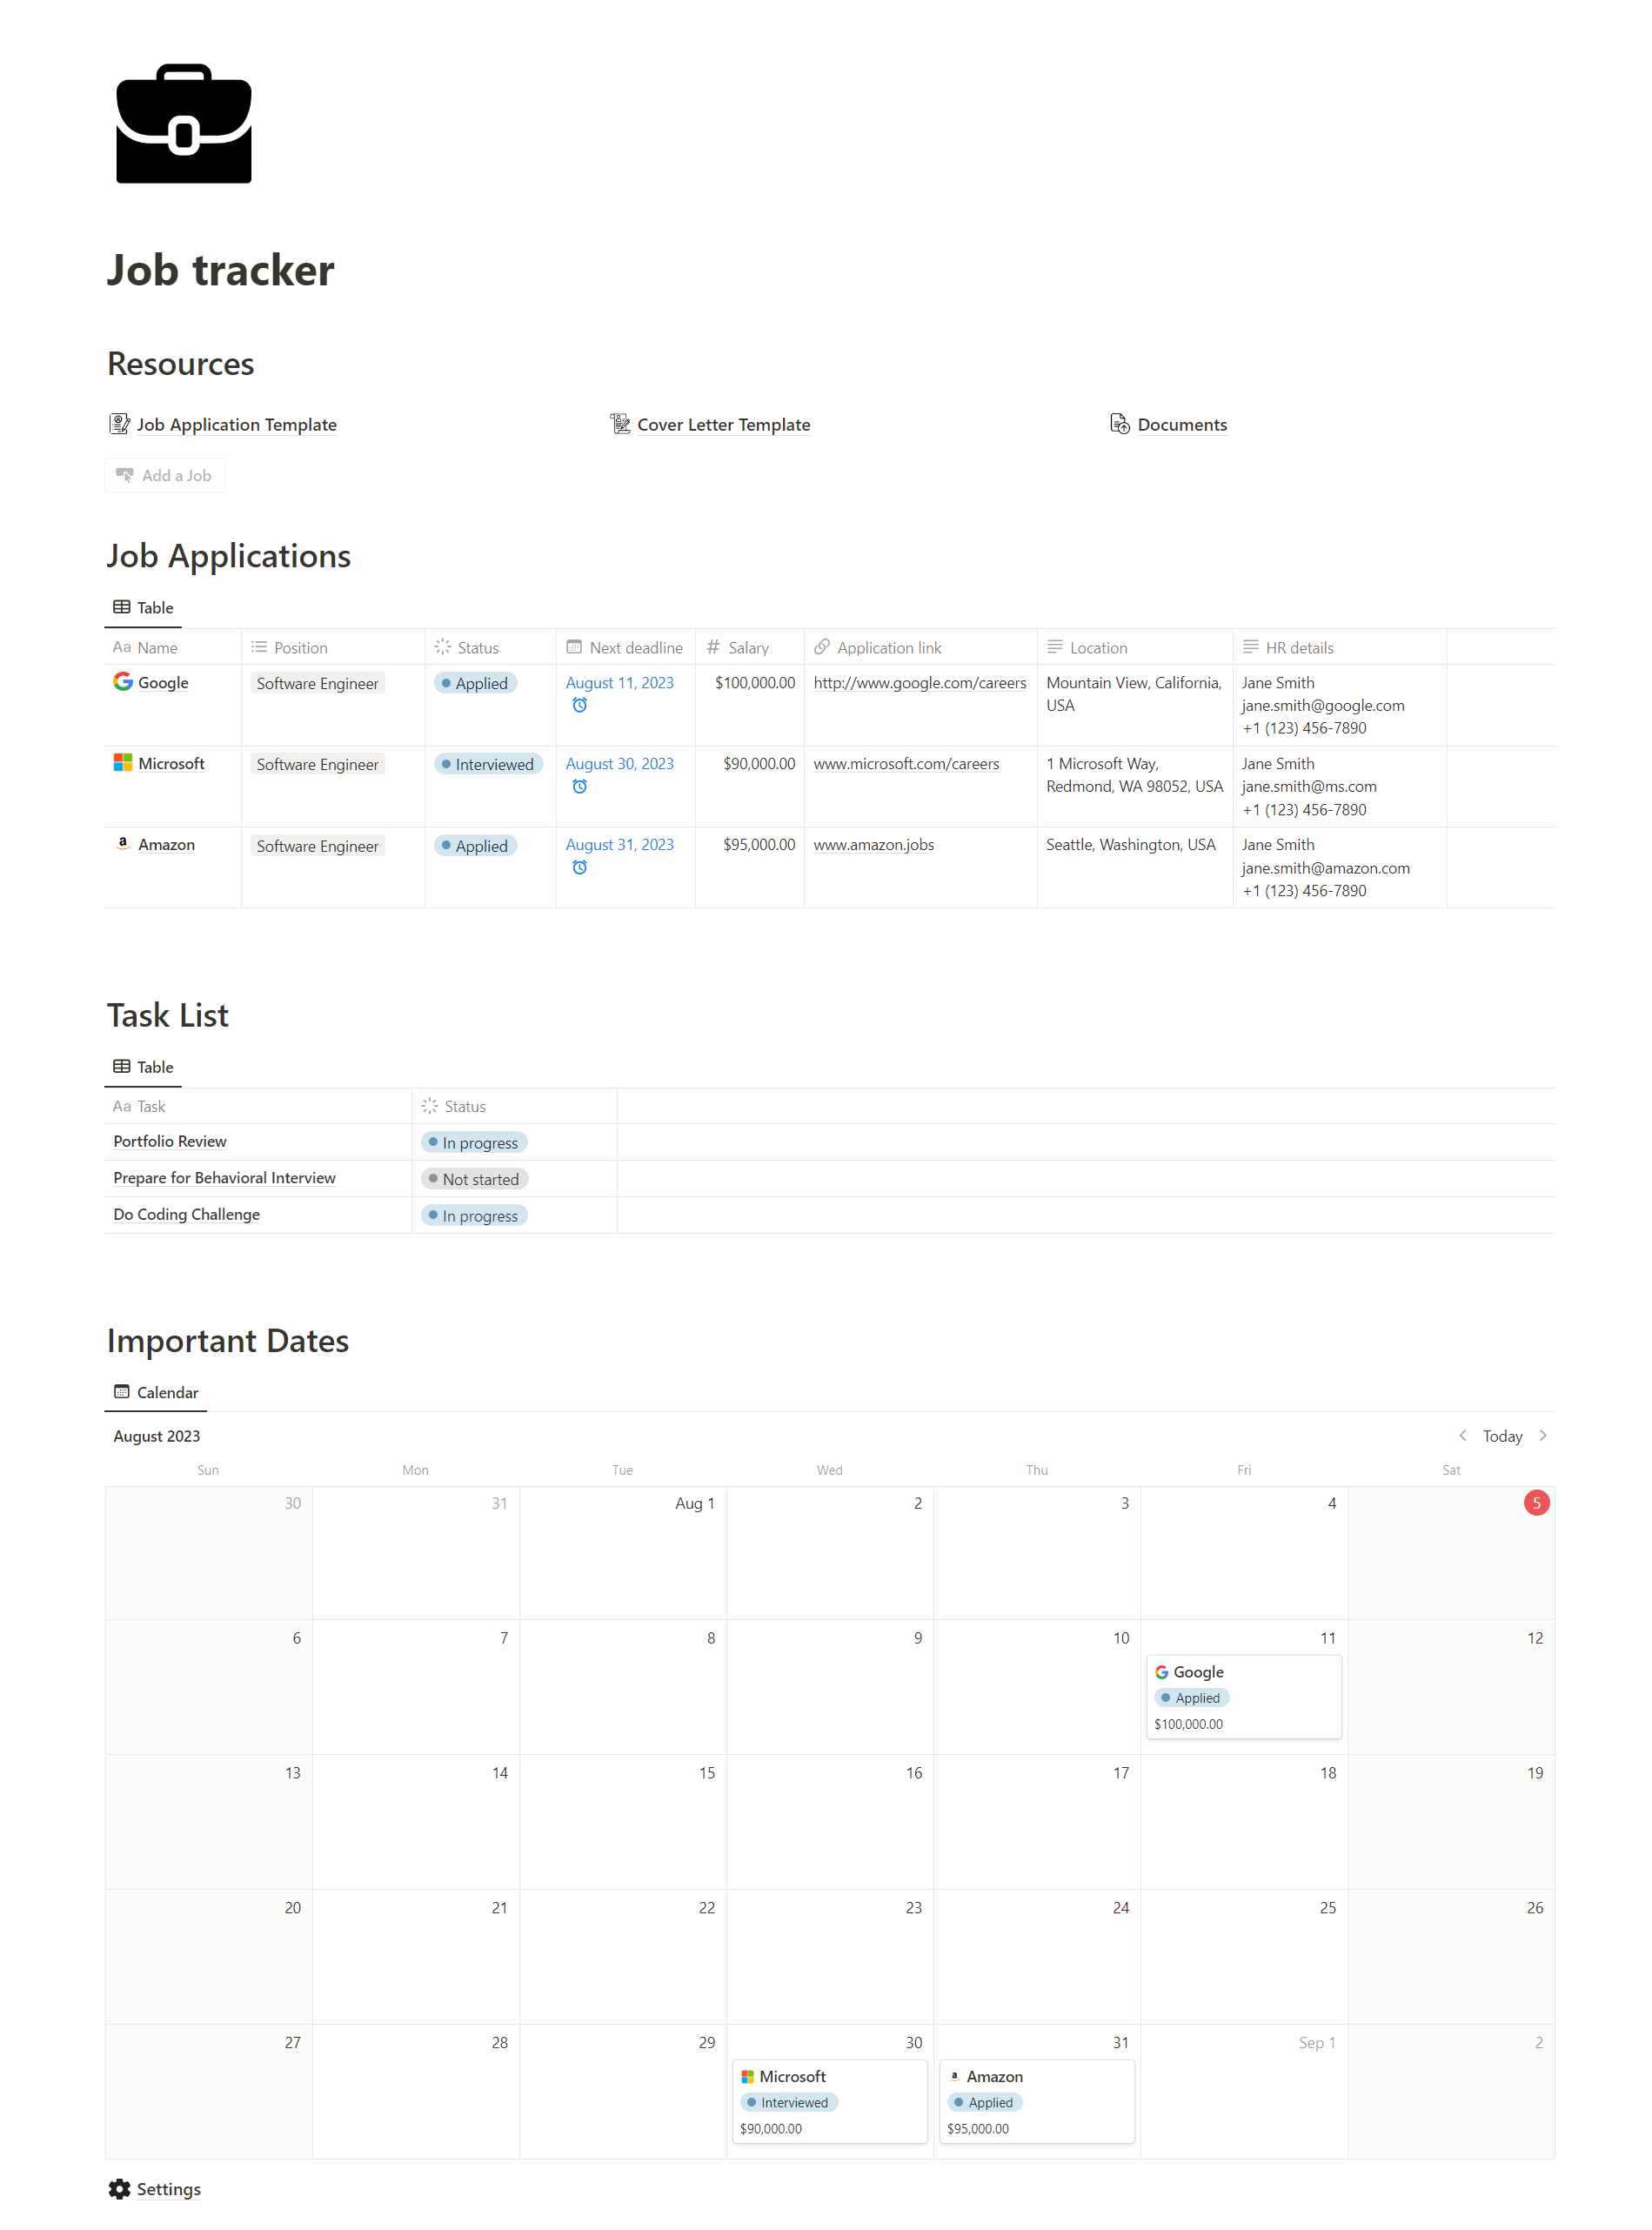This screenshot has height=2230, width=1652.
Task: Click the Position column header
Action: pos(333,647)
